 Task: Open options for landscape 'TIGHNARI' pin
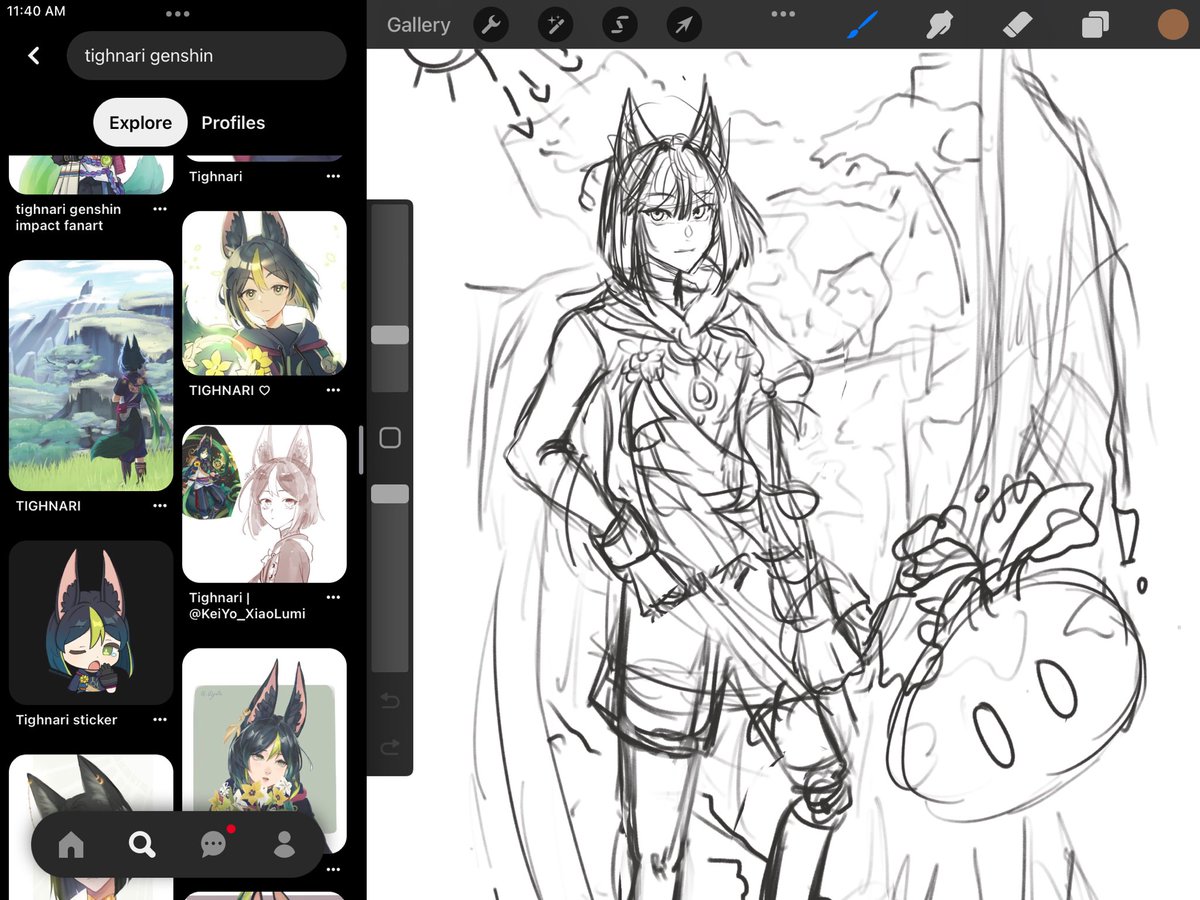tap(160, 507)
